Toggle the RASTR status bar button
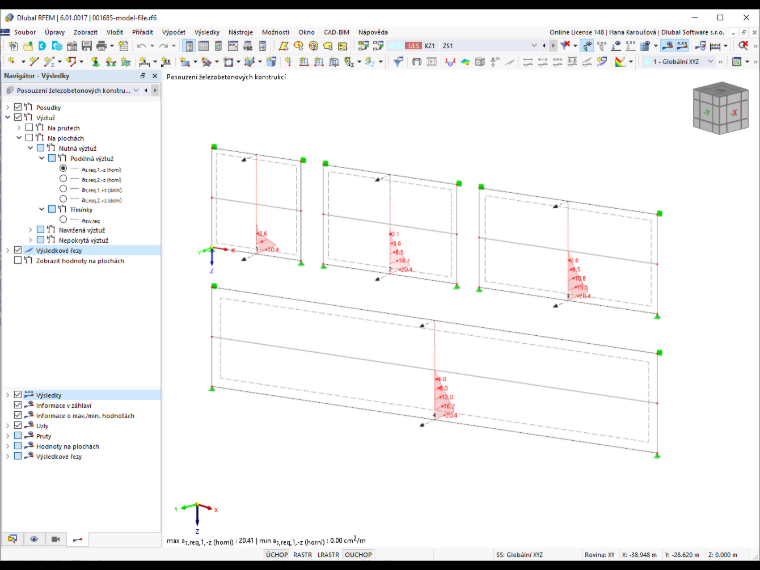 tap(302, 554)
